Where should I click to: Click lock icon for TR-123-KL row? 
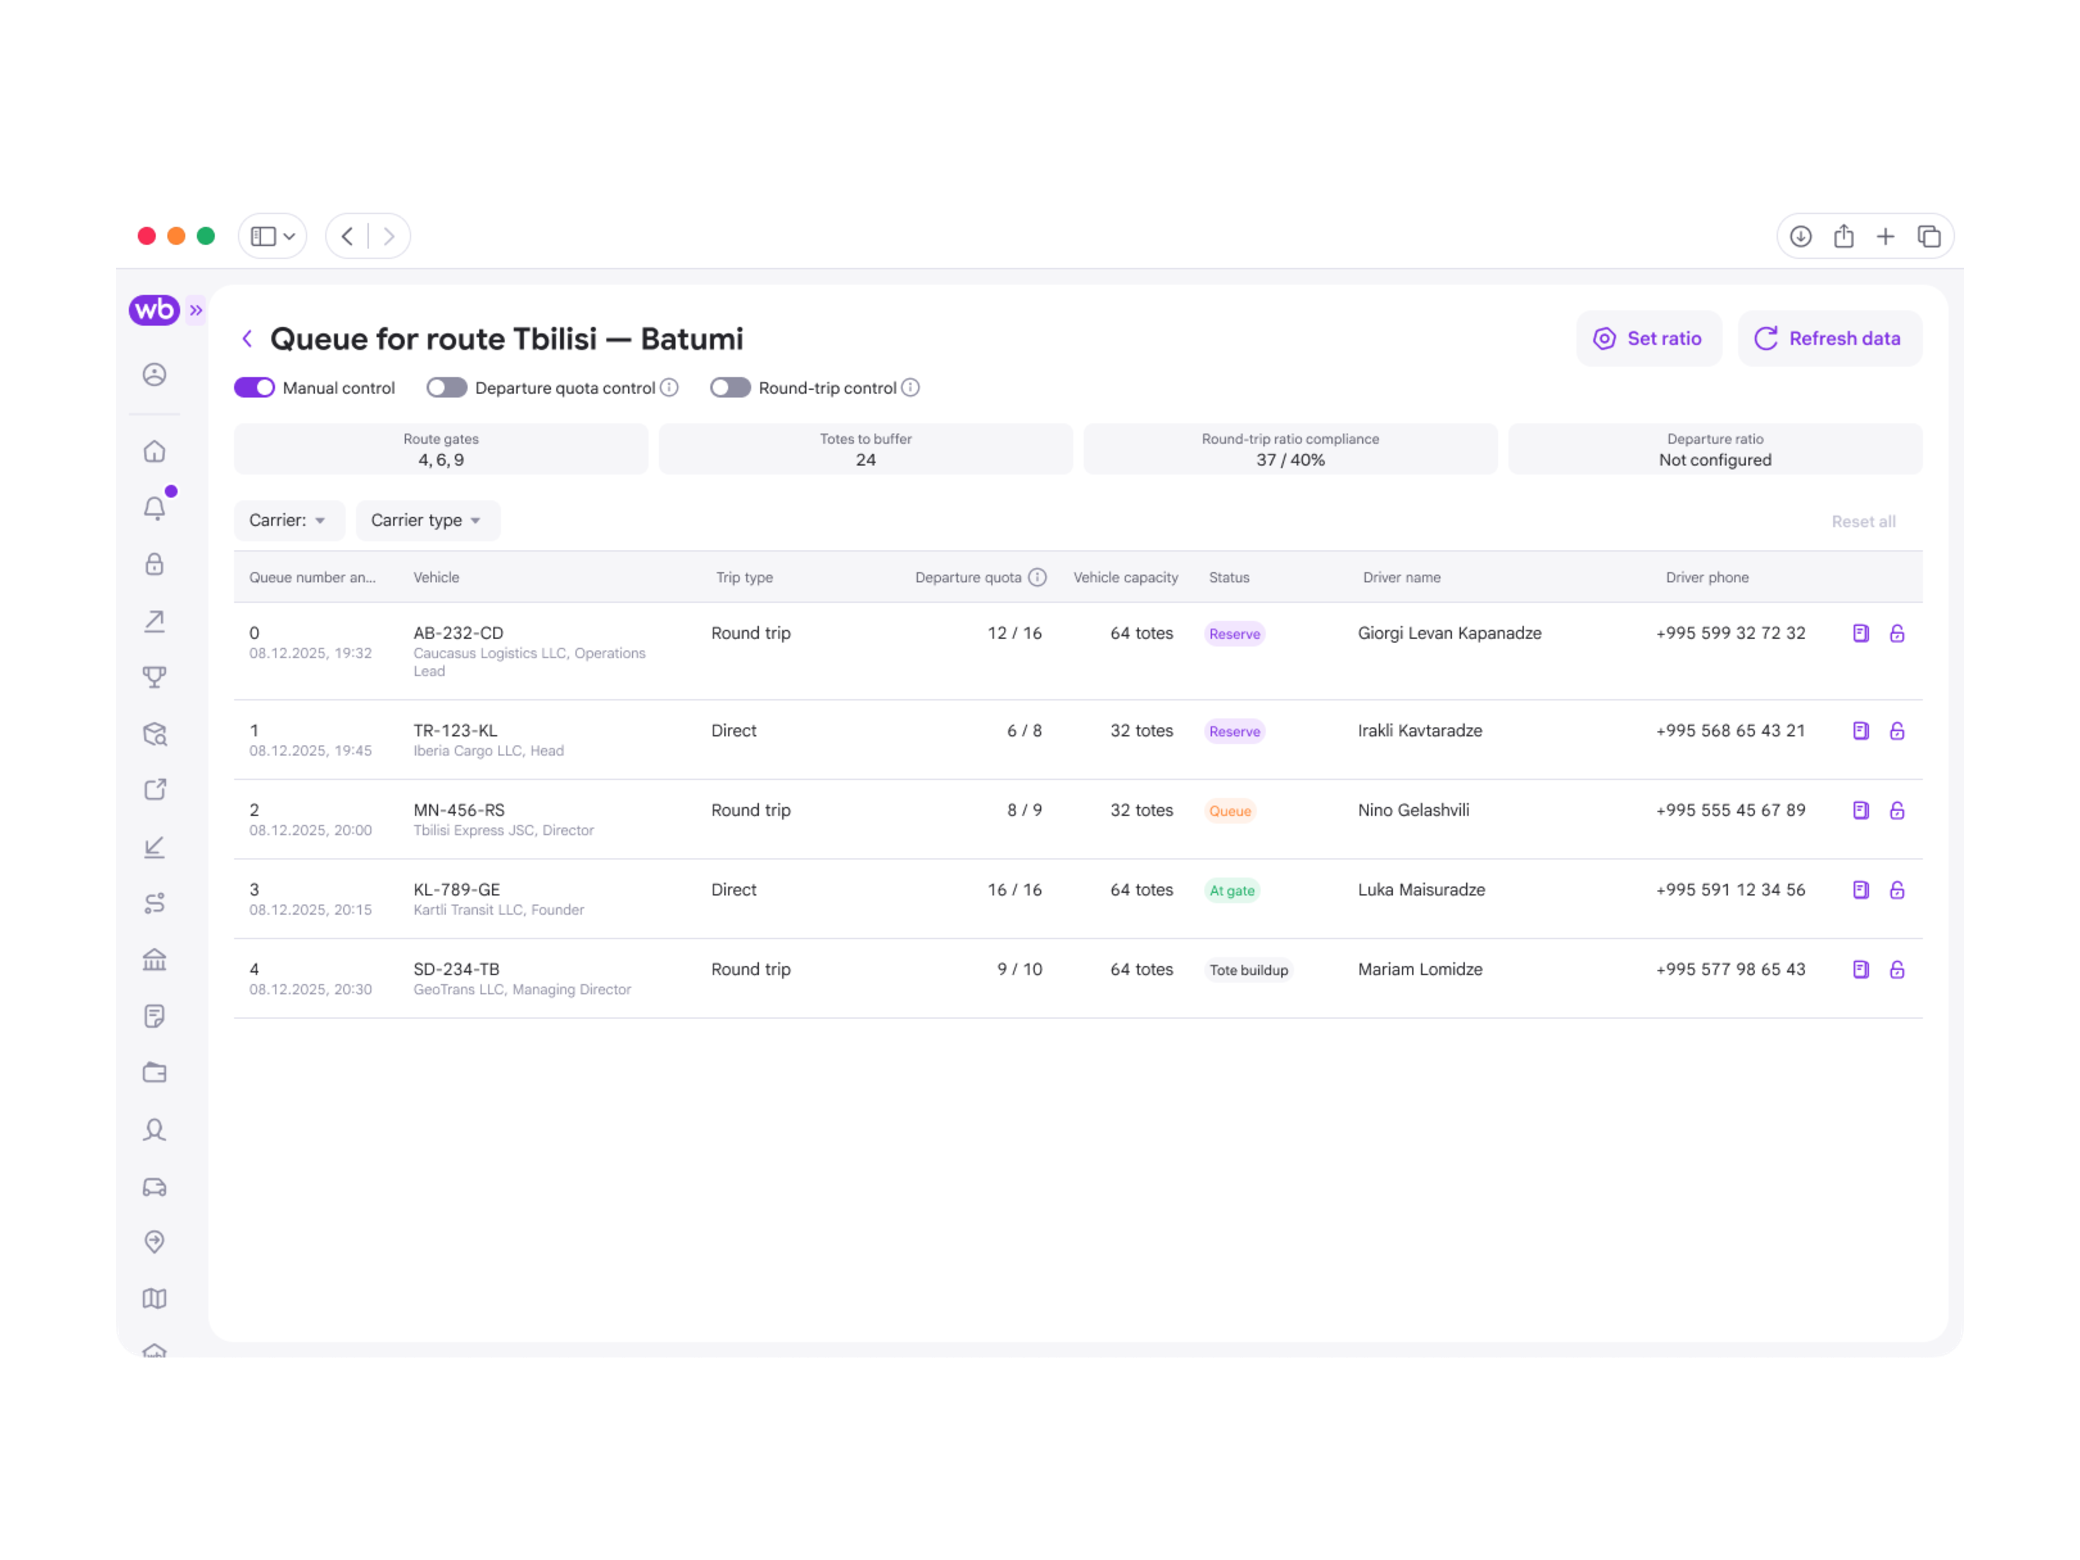[x=1896, y=731]
